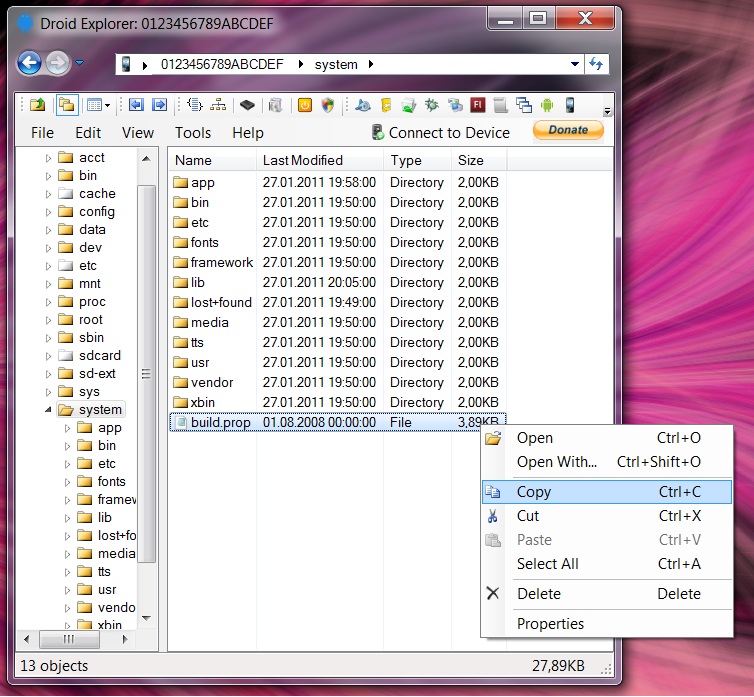The height and width of the screenshot is (697, 754).
Task: Click the system segment in address bar
Action: [x=336, y=64]
